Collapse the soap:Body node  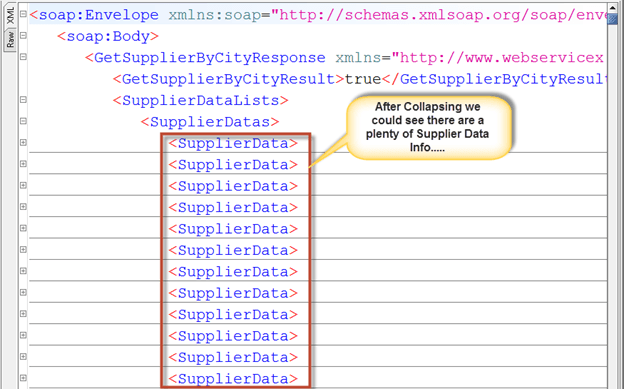(23, 36)
